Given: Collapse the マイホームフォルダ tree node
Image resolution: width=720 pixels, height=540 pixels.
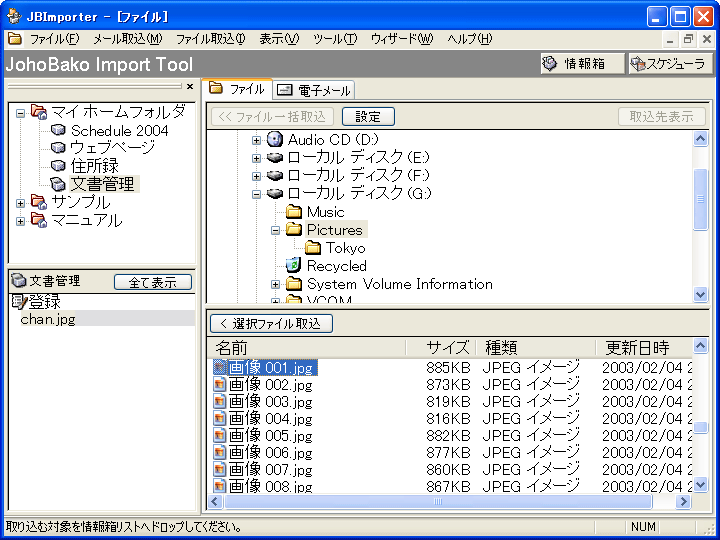Looking at the screenshot, I should pyautogui.click(x=20, y=112).
